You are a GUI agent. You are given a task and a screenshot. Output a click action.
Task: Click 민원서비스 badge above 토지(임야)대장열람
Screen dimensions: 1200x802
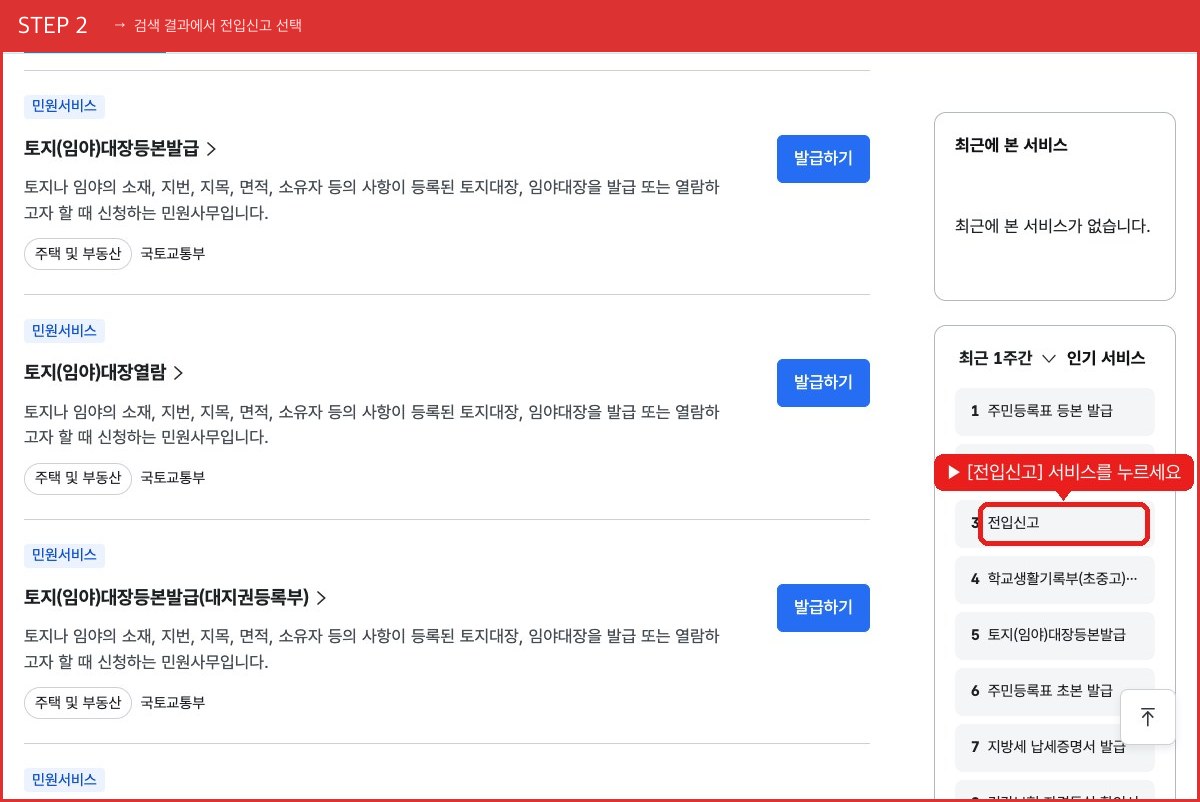(64, 331)
